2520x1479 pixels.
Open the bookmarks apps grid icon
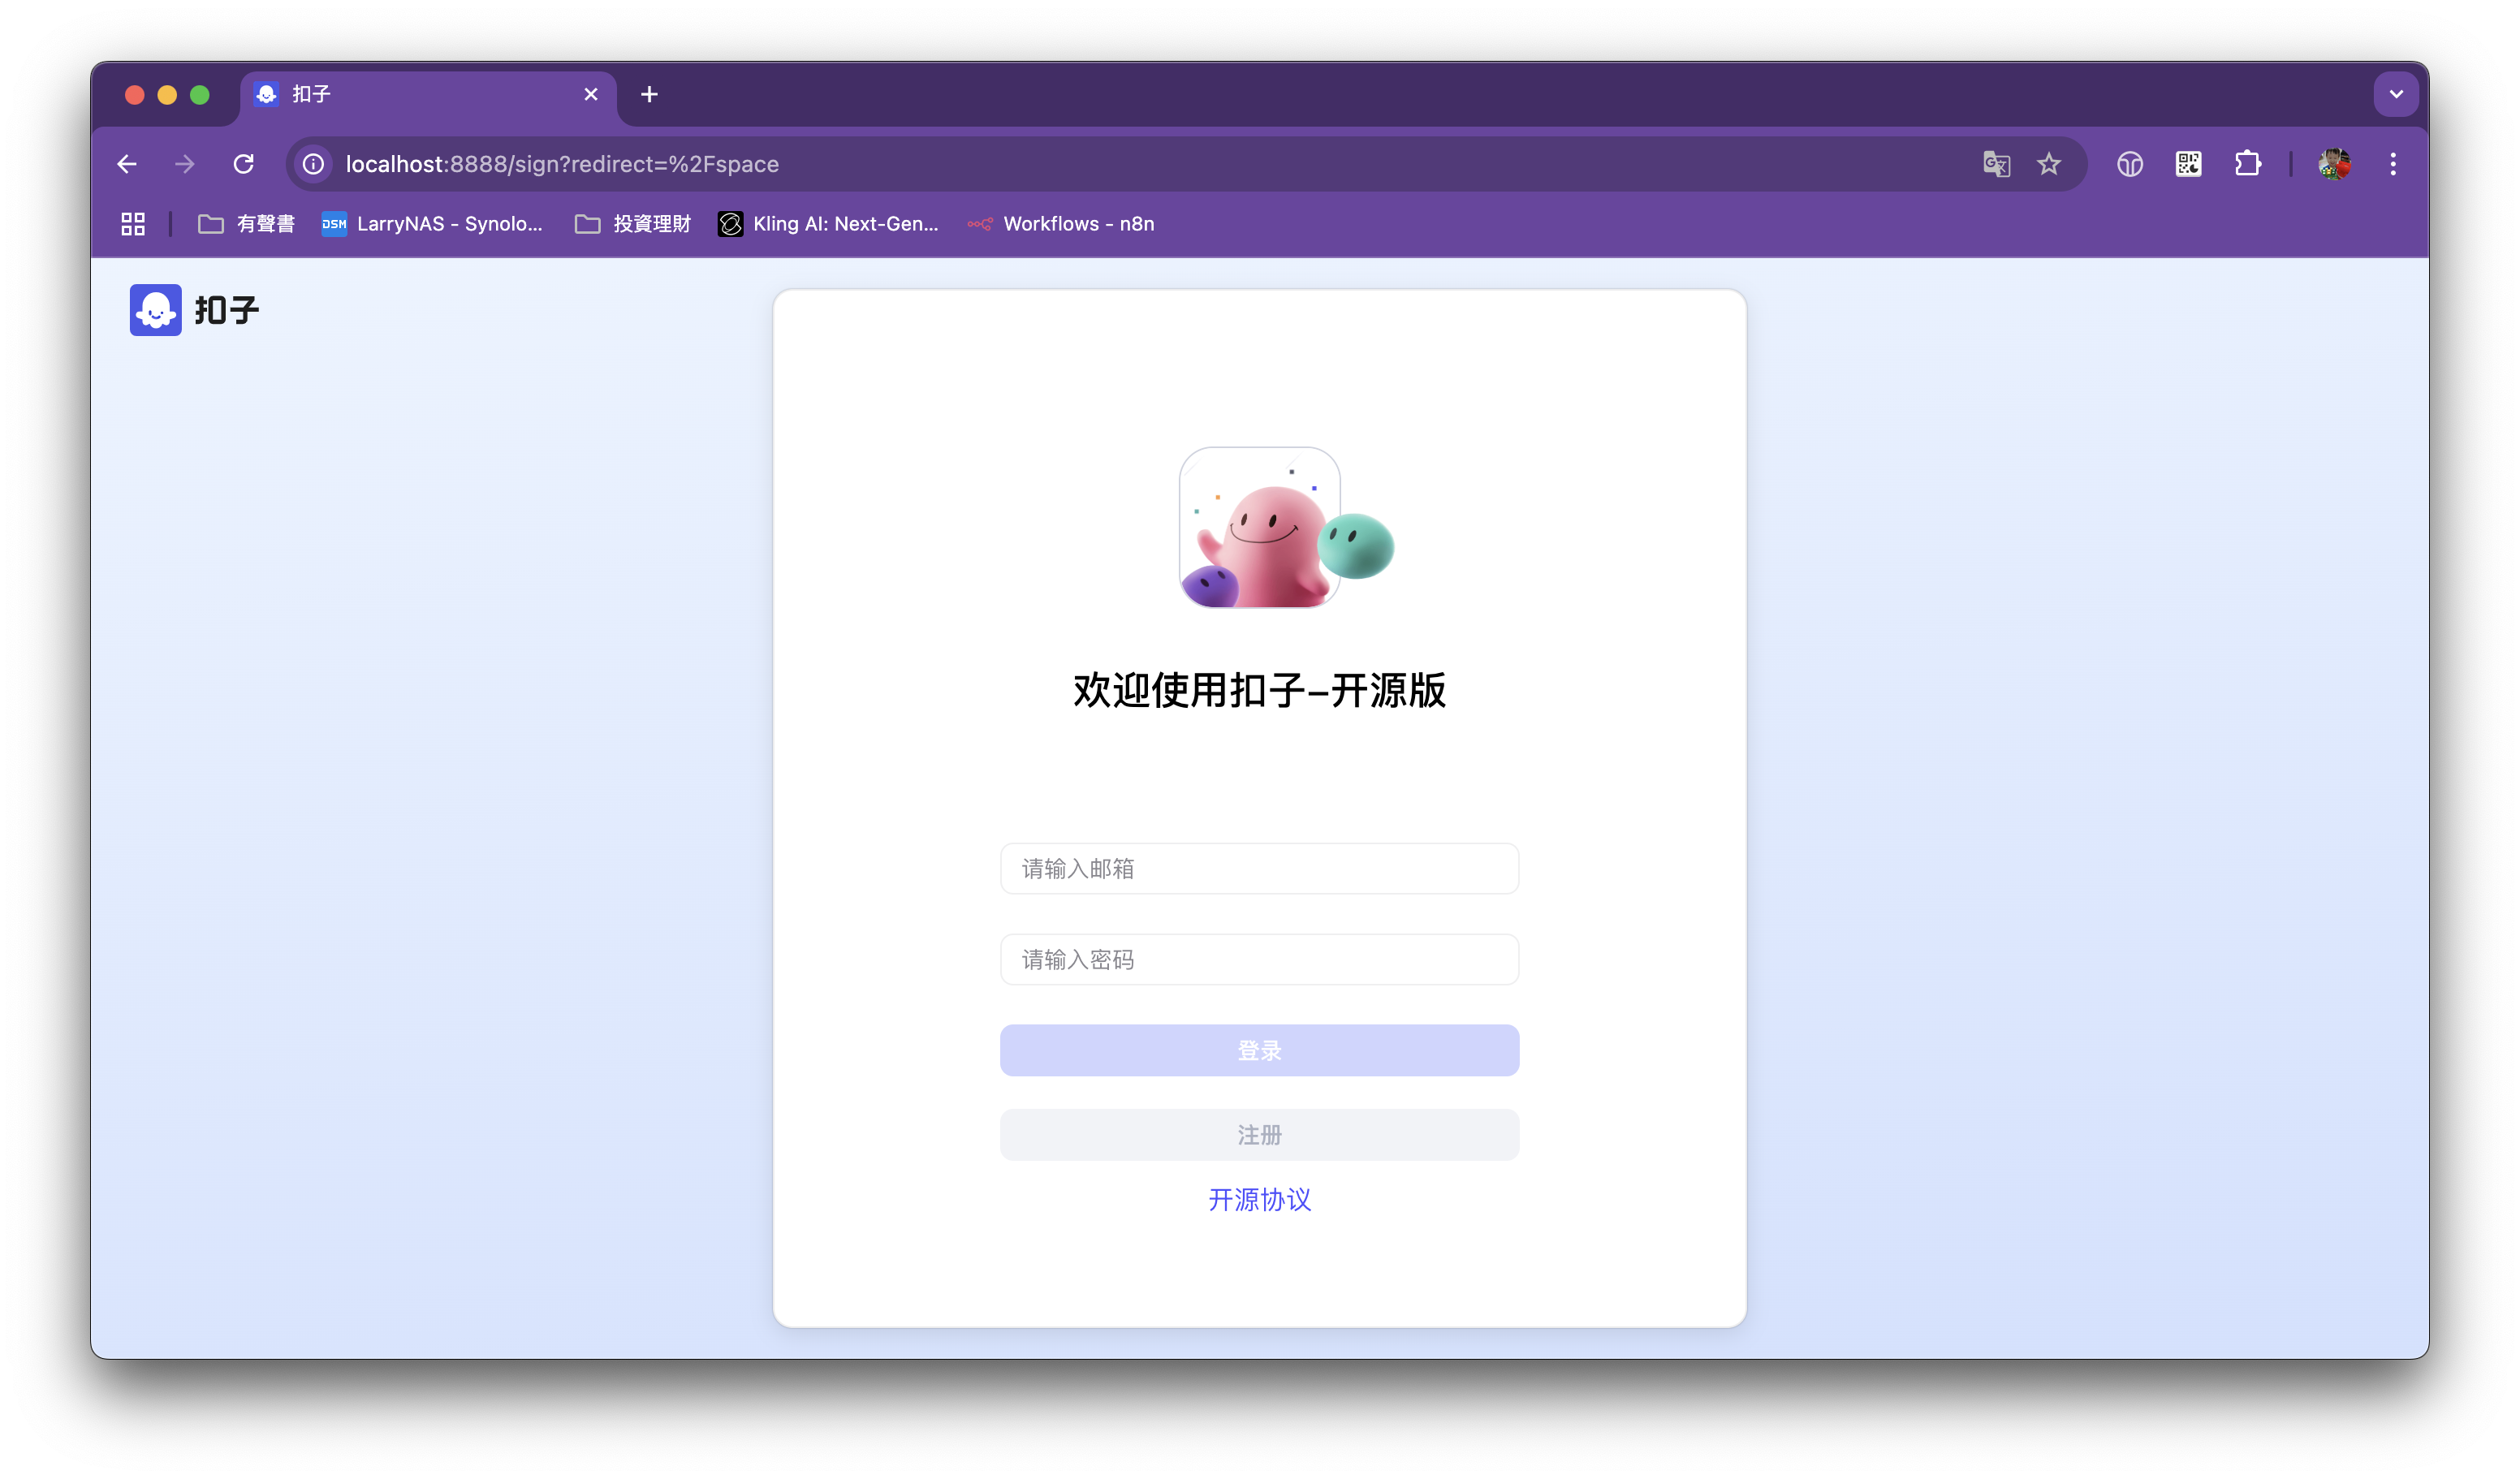tap(133, 224)
